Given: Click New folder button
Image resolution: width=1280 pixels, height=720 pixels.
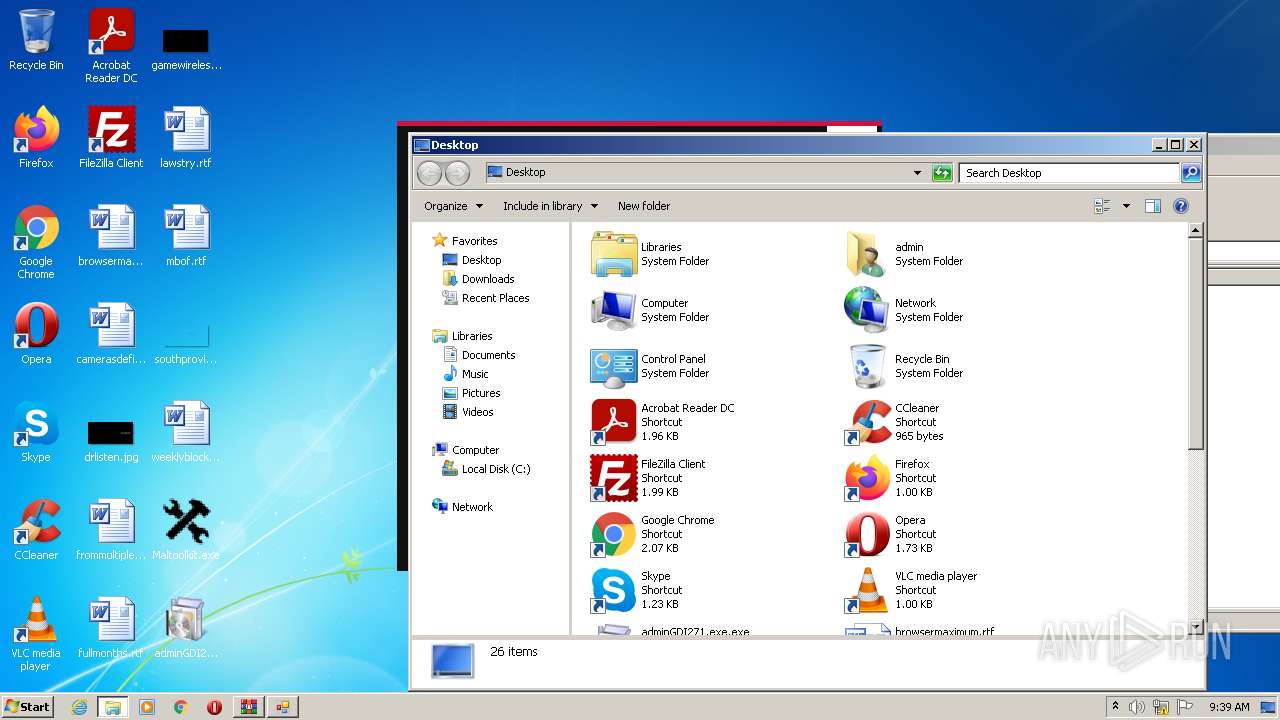Looking at the screenshot, I should coord(644,206).
